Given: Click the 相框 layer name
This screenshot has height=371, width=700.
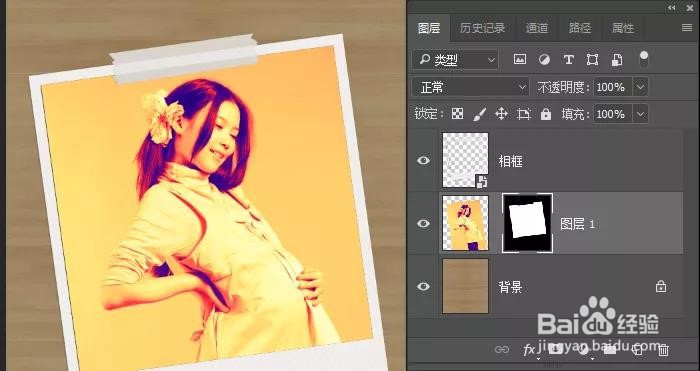Looking at the screenshot, I should 511,161.
